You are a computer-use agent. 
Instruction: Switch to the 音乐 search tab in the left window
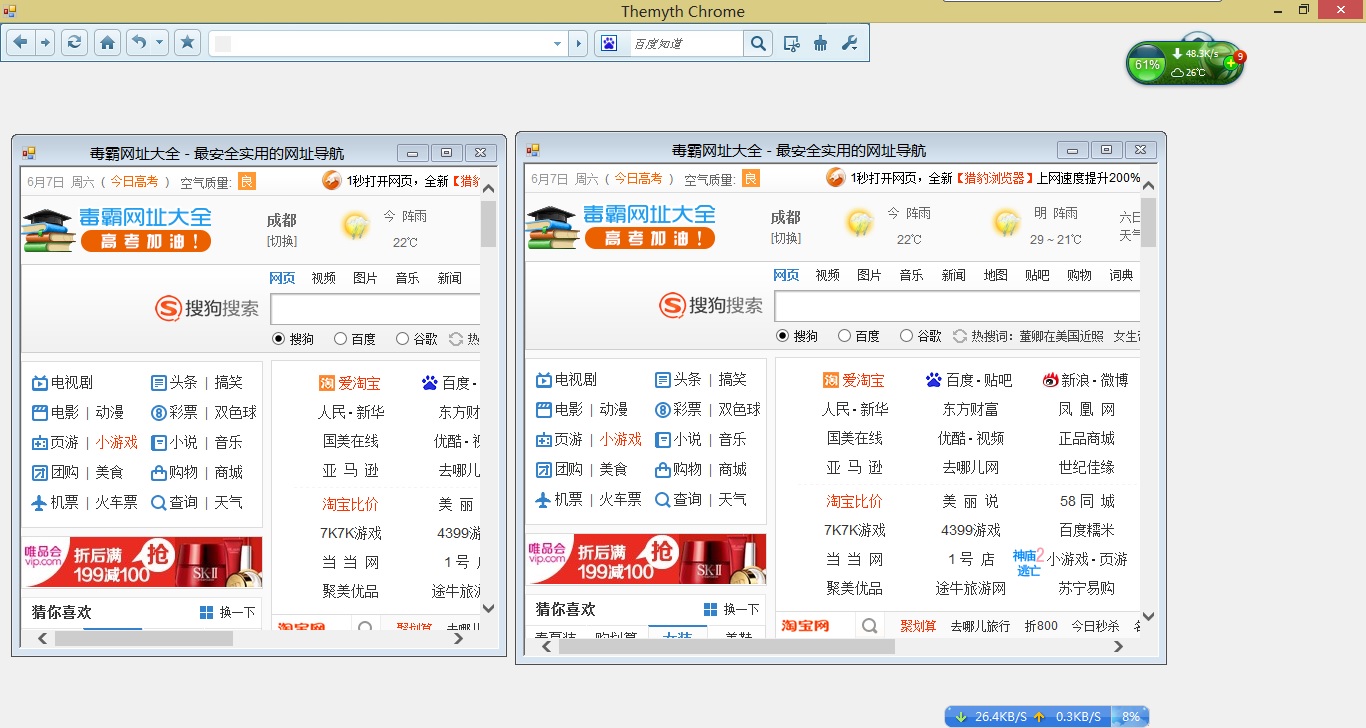[x=407, y=278]
